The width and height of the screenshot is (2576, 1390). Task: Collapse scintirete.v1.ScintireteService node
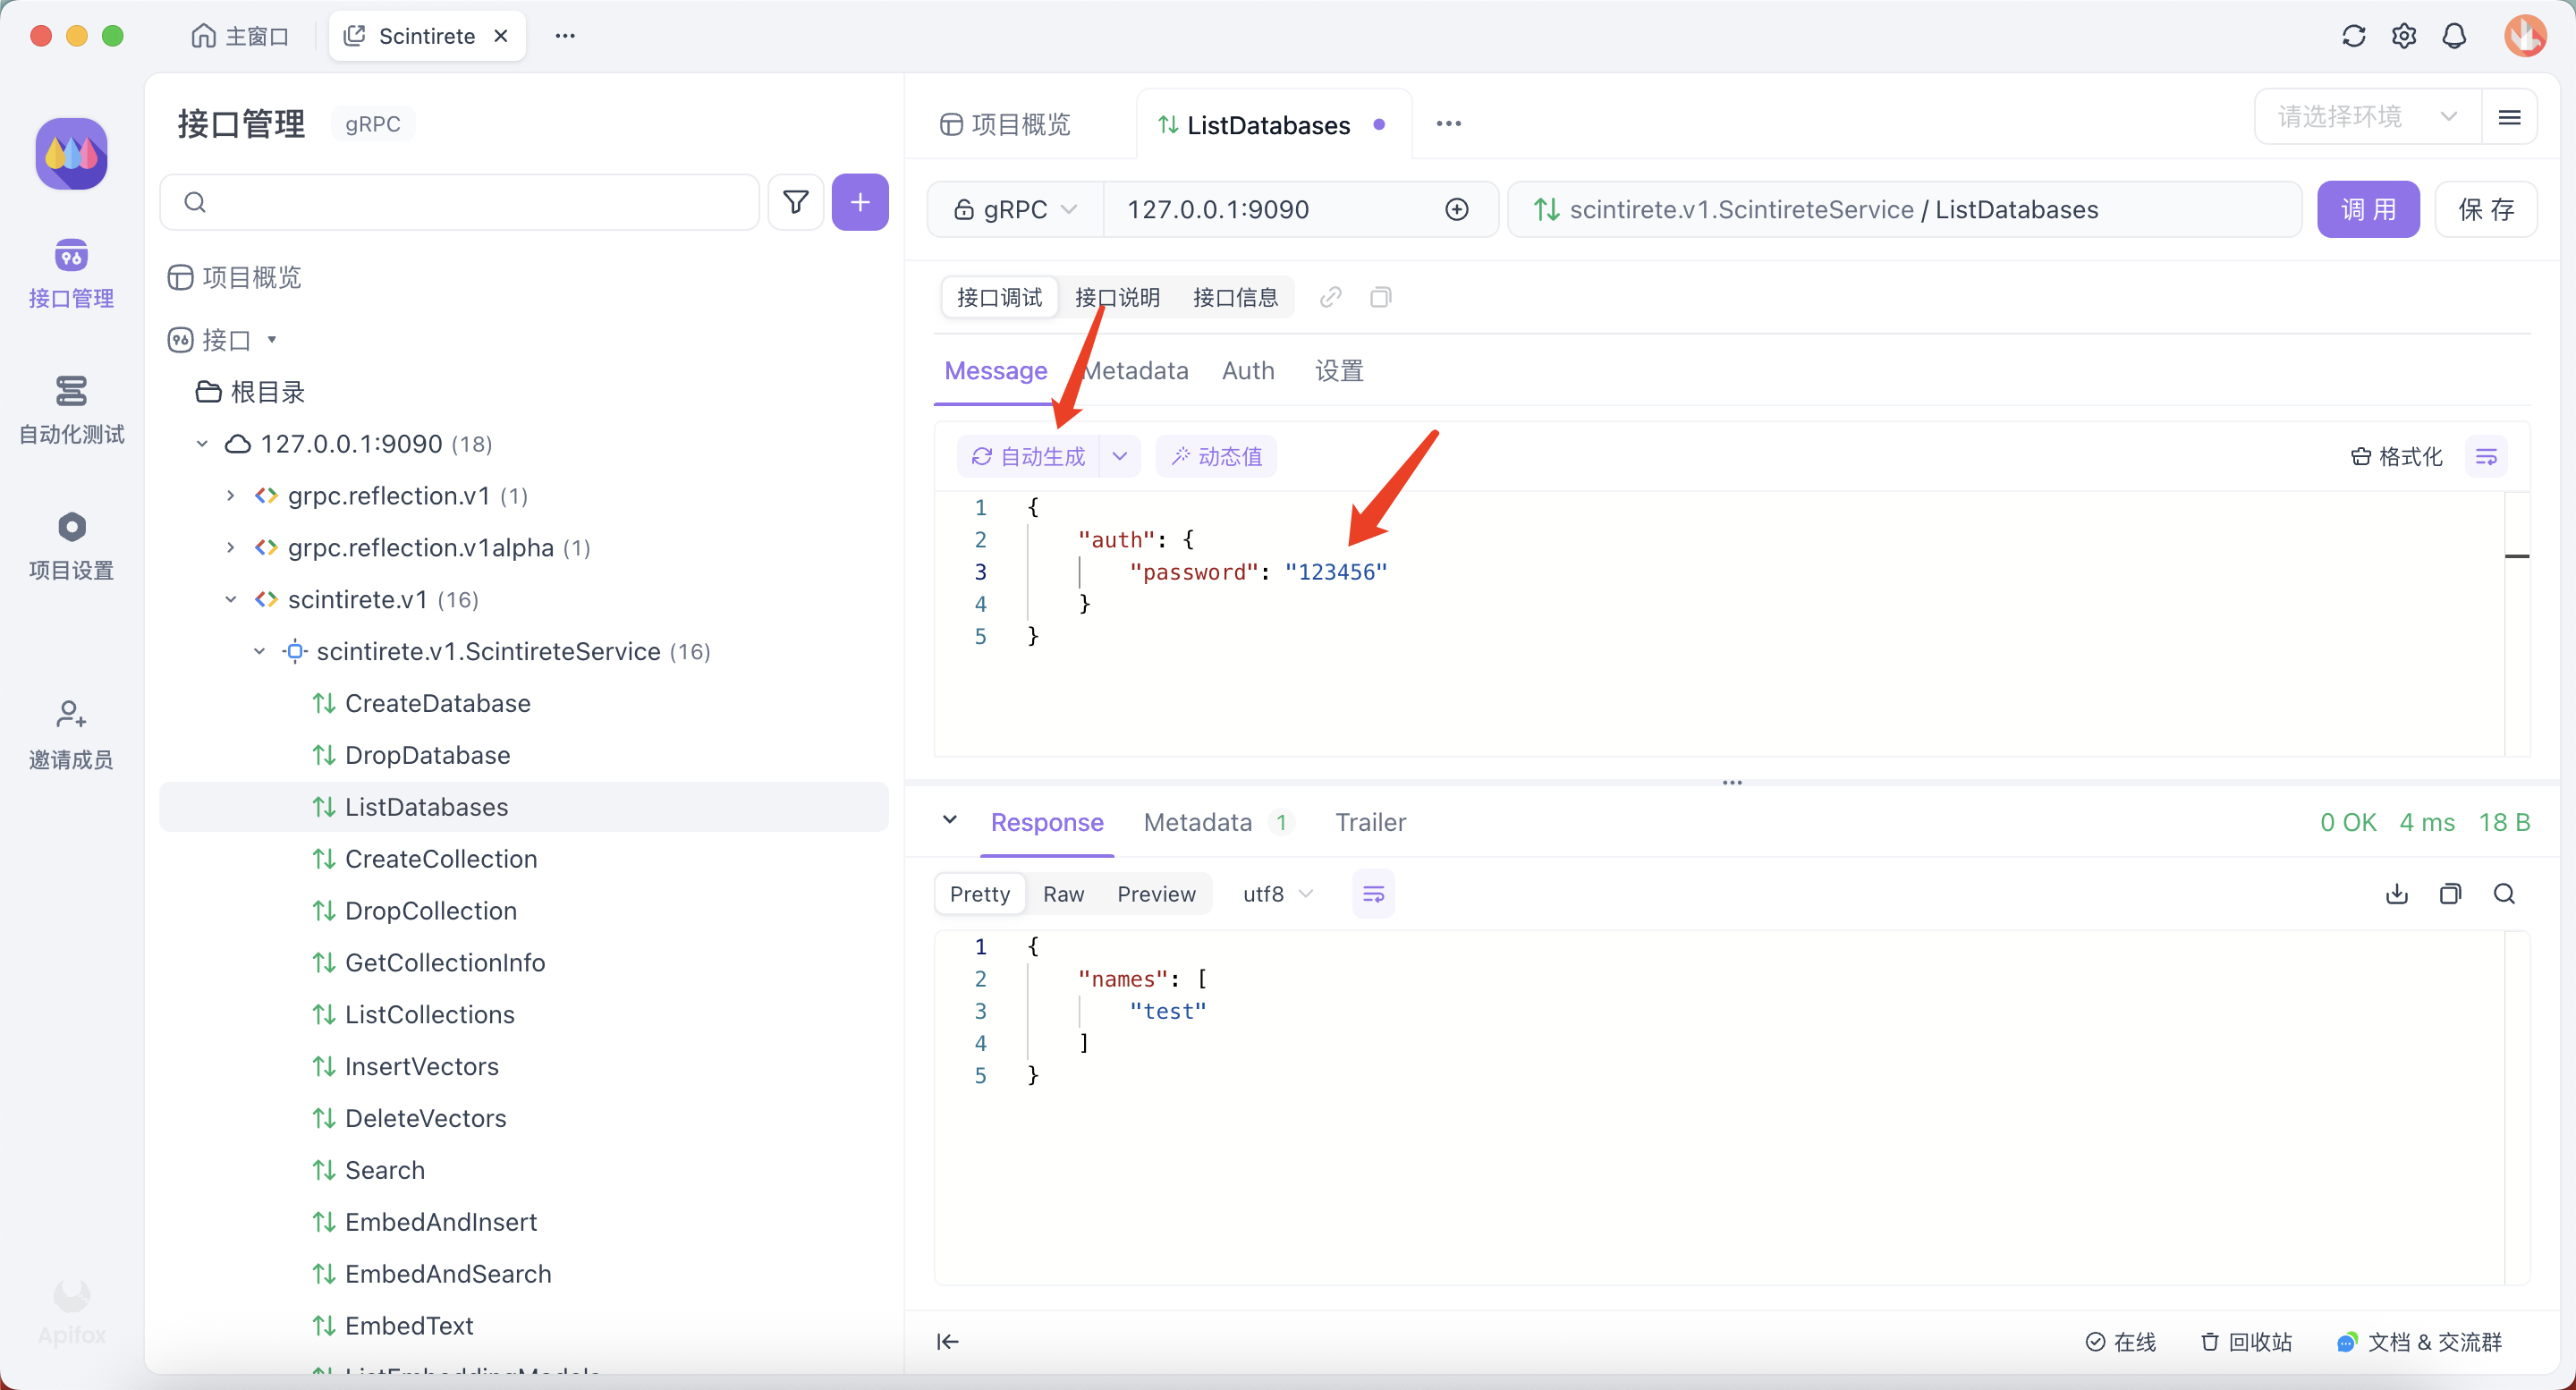point(260,651)
